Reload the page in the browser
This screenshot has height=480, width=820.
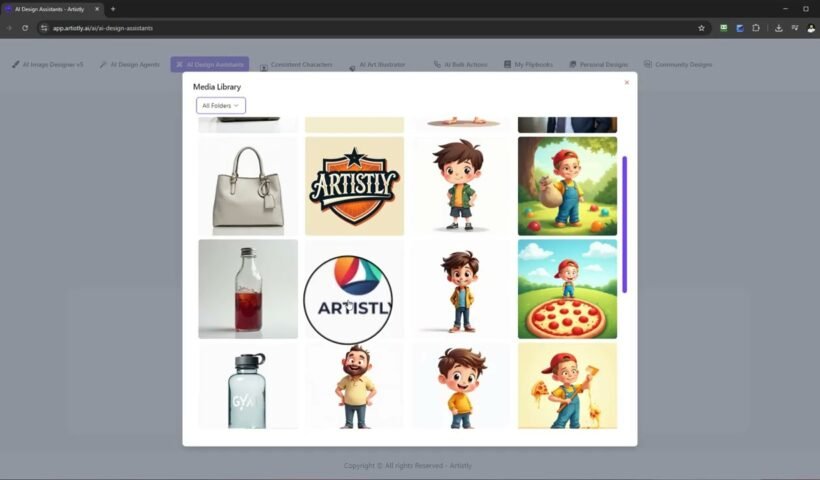tap(25, 28)
